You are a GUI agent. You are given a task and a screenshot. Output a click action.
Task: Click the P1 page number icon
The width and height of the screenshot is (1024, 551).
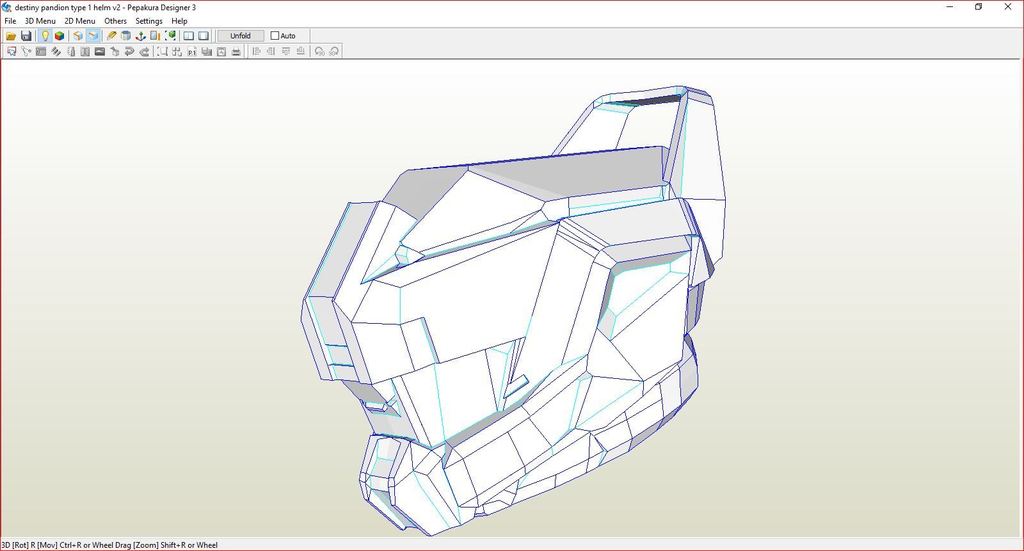pyautogui.click(x=192, y=52)
